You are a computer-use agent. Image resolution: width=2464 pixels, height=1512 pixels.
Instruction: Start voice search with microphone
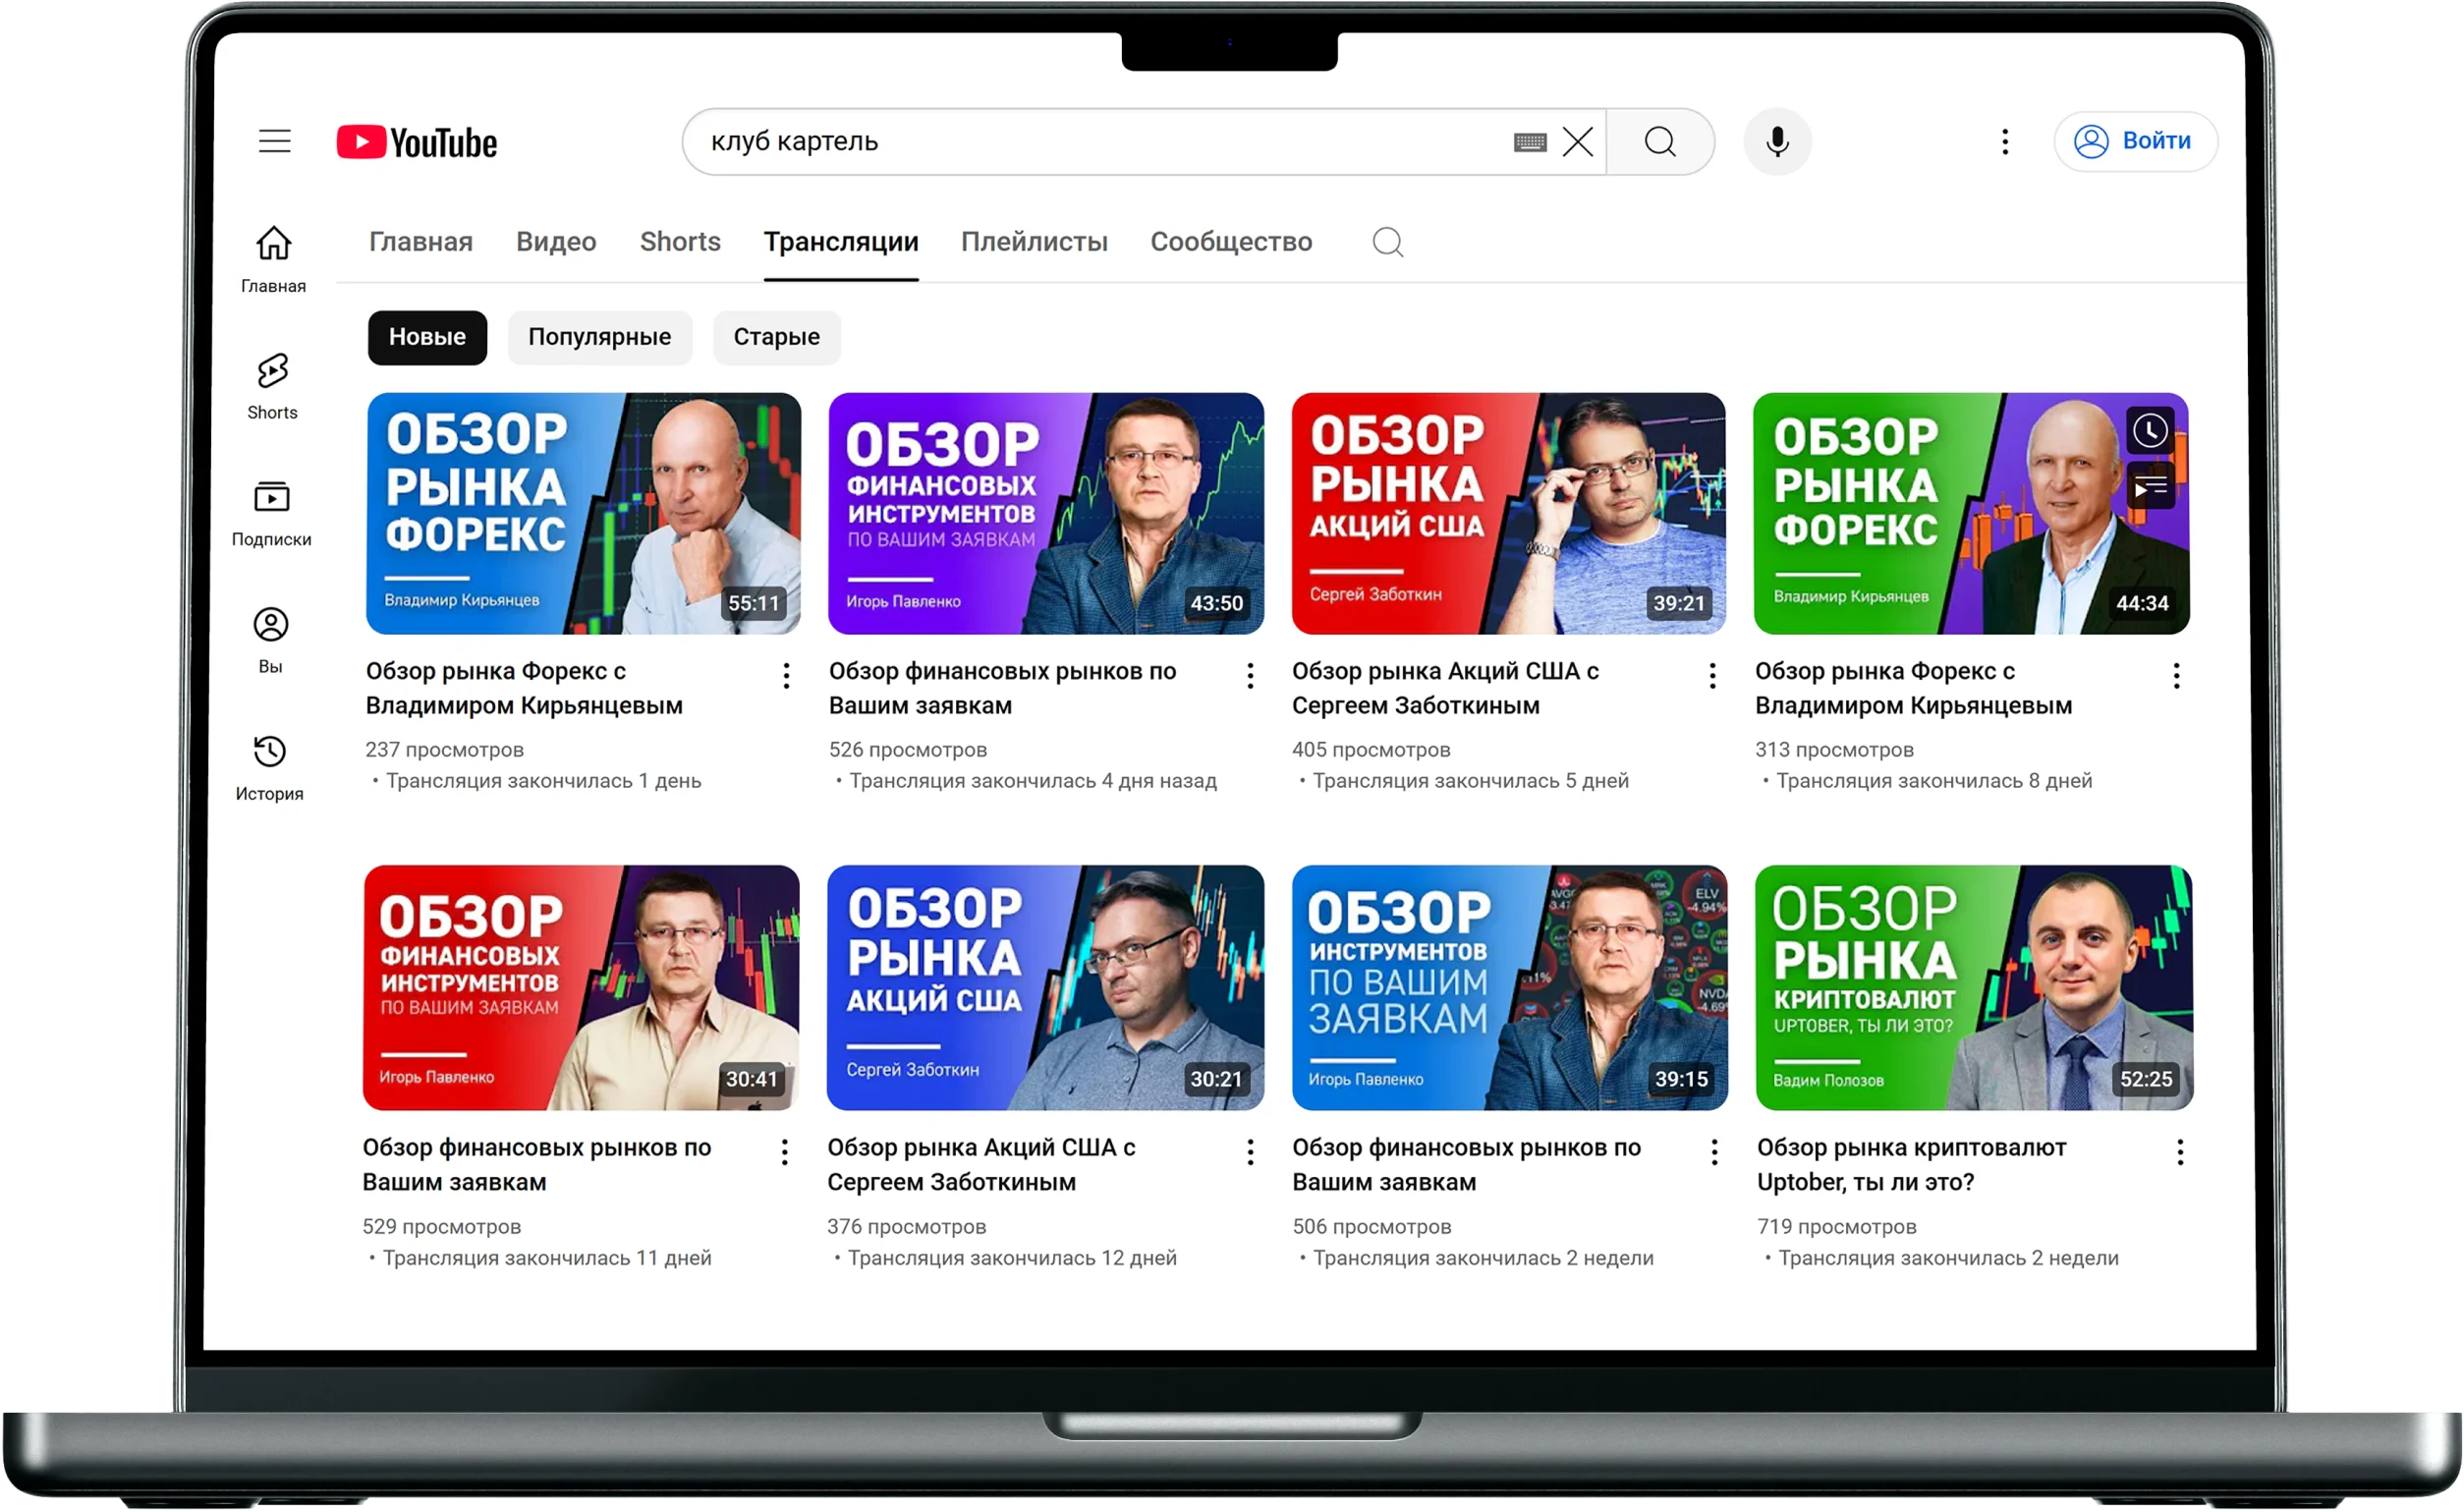point(1777,142)
